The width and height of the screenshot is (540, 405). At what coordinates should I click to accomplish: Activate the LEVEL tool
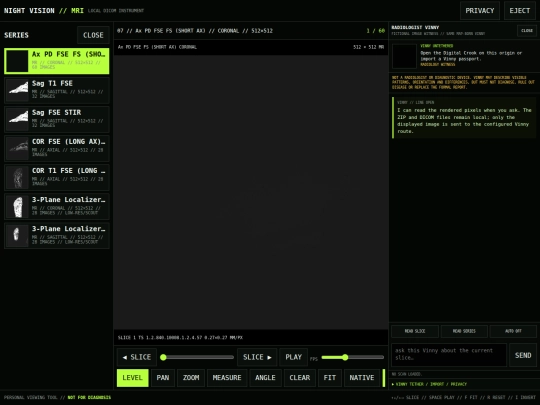click(x=133, y=378)
